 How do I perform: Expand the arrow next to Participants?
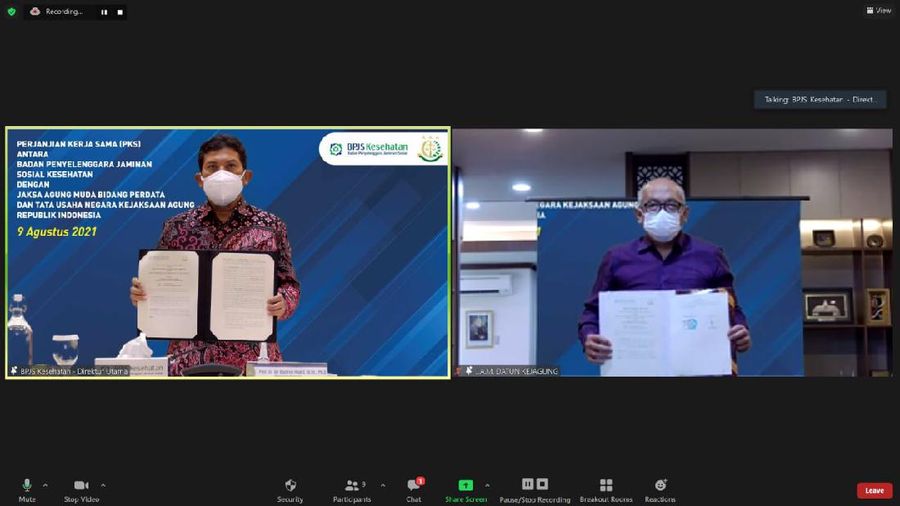point(383,485)
